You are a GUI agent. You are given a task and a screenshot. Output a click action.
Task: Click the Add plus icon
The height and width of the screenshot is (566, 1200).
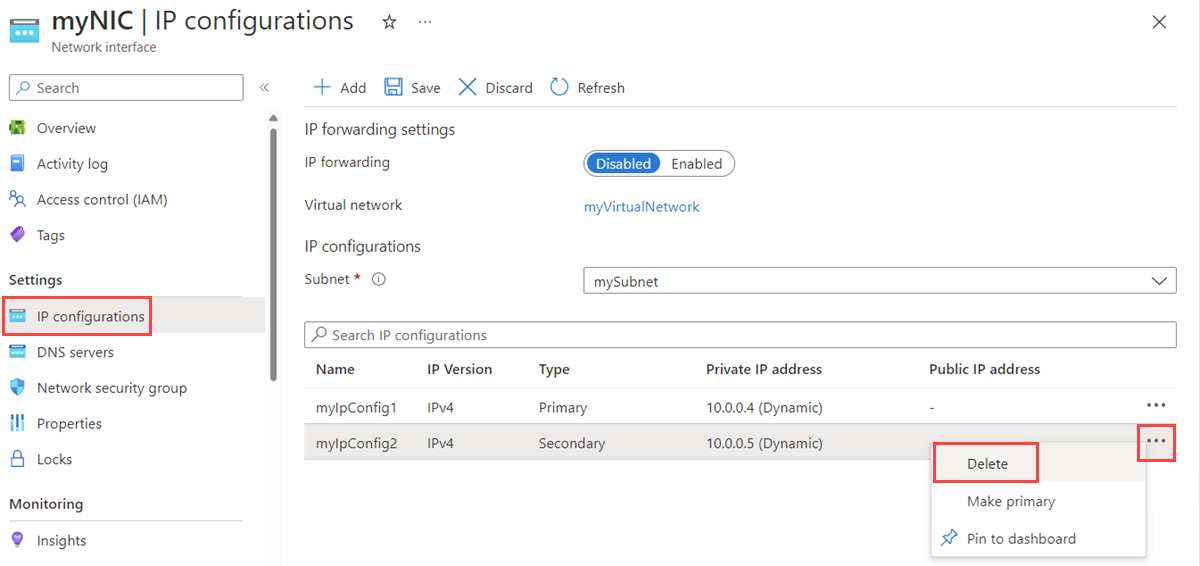322,87
